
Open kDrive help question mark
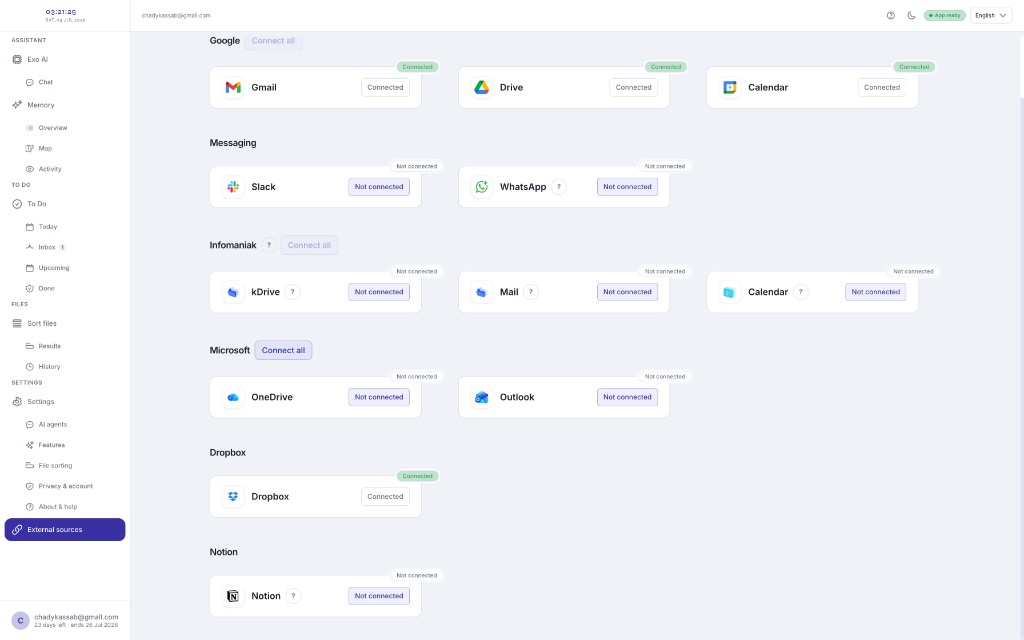pos(293,292)
